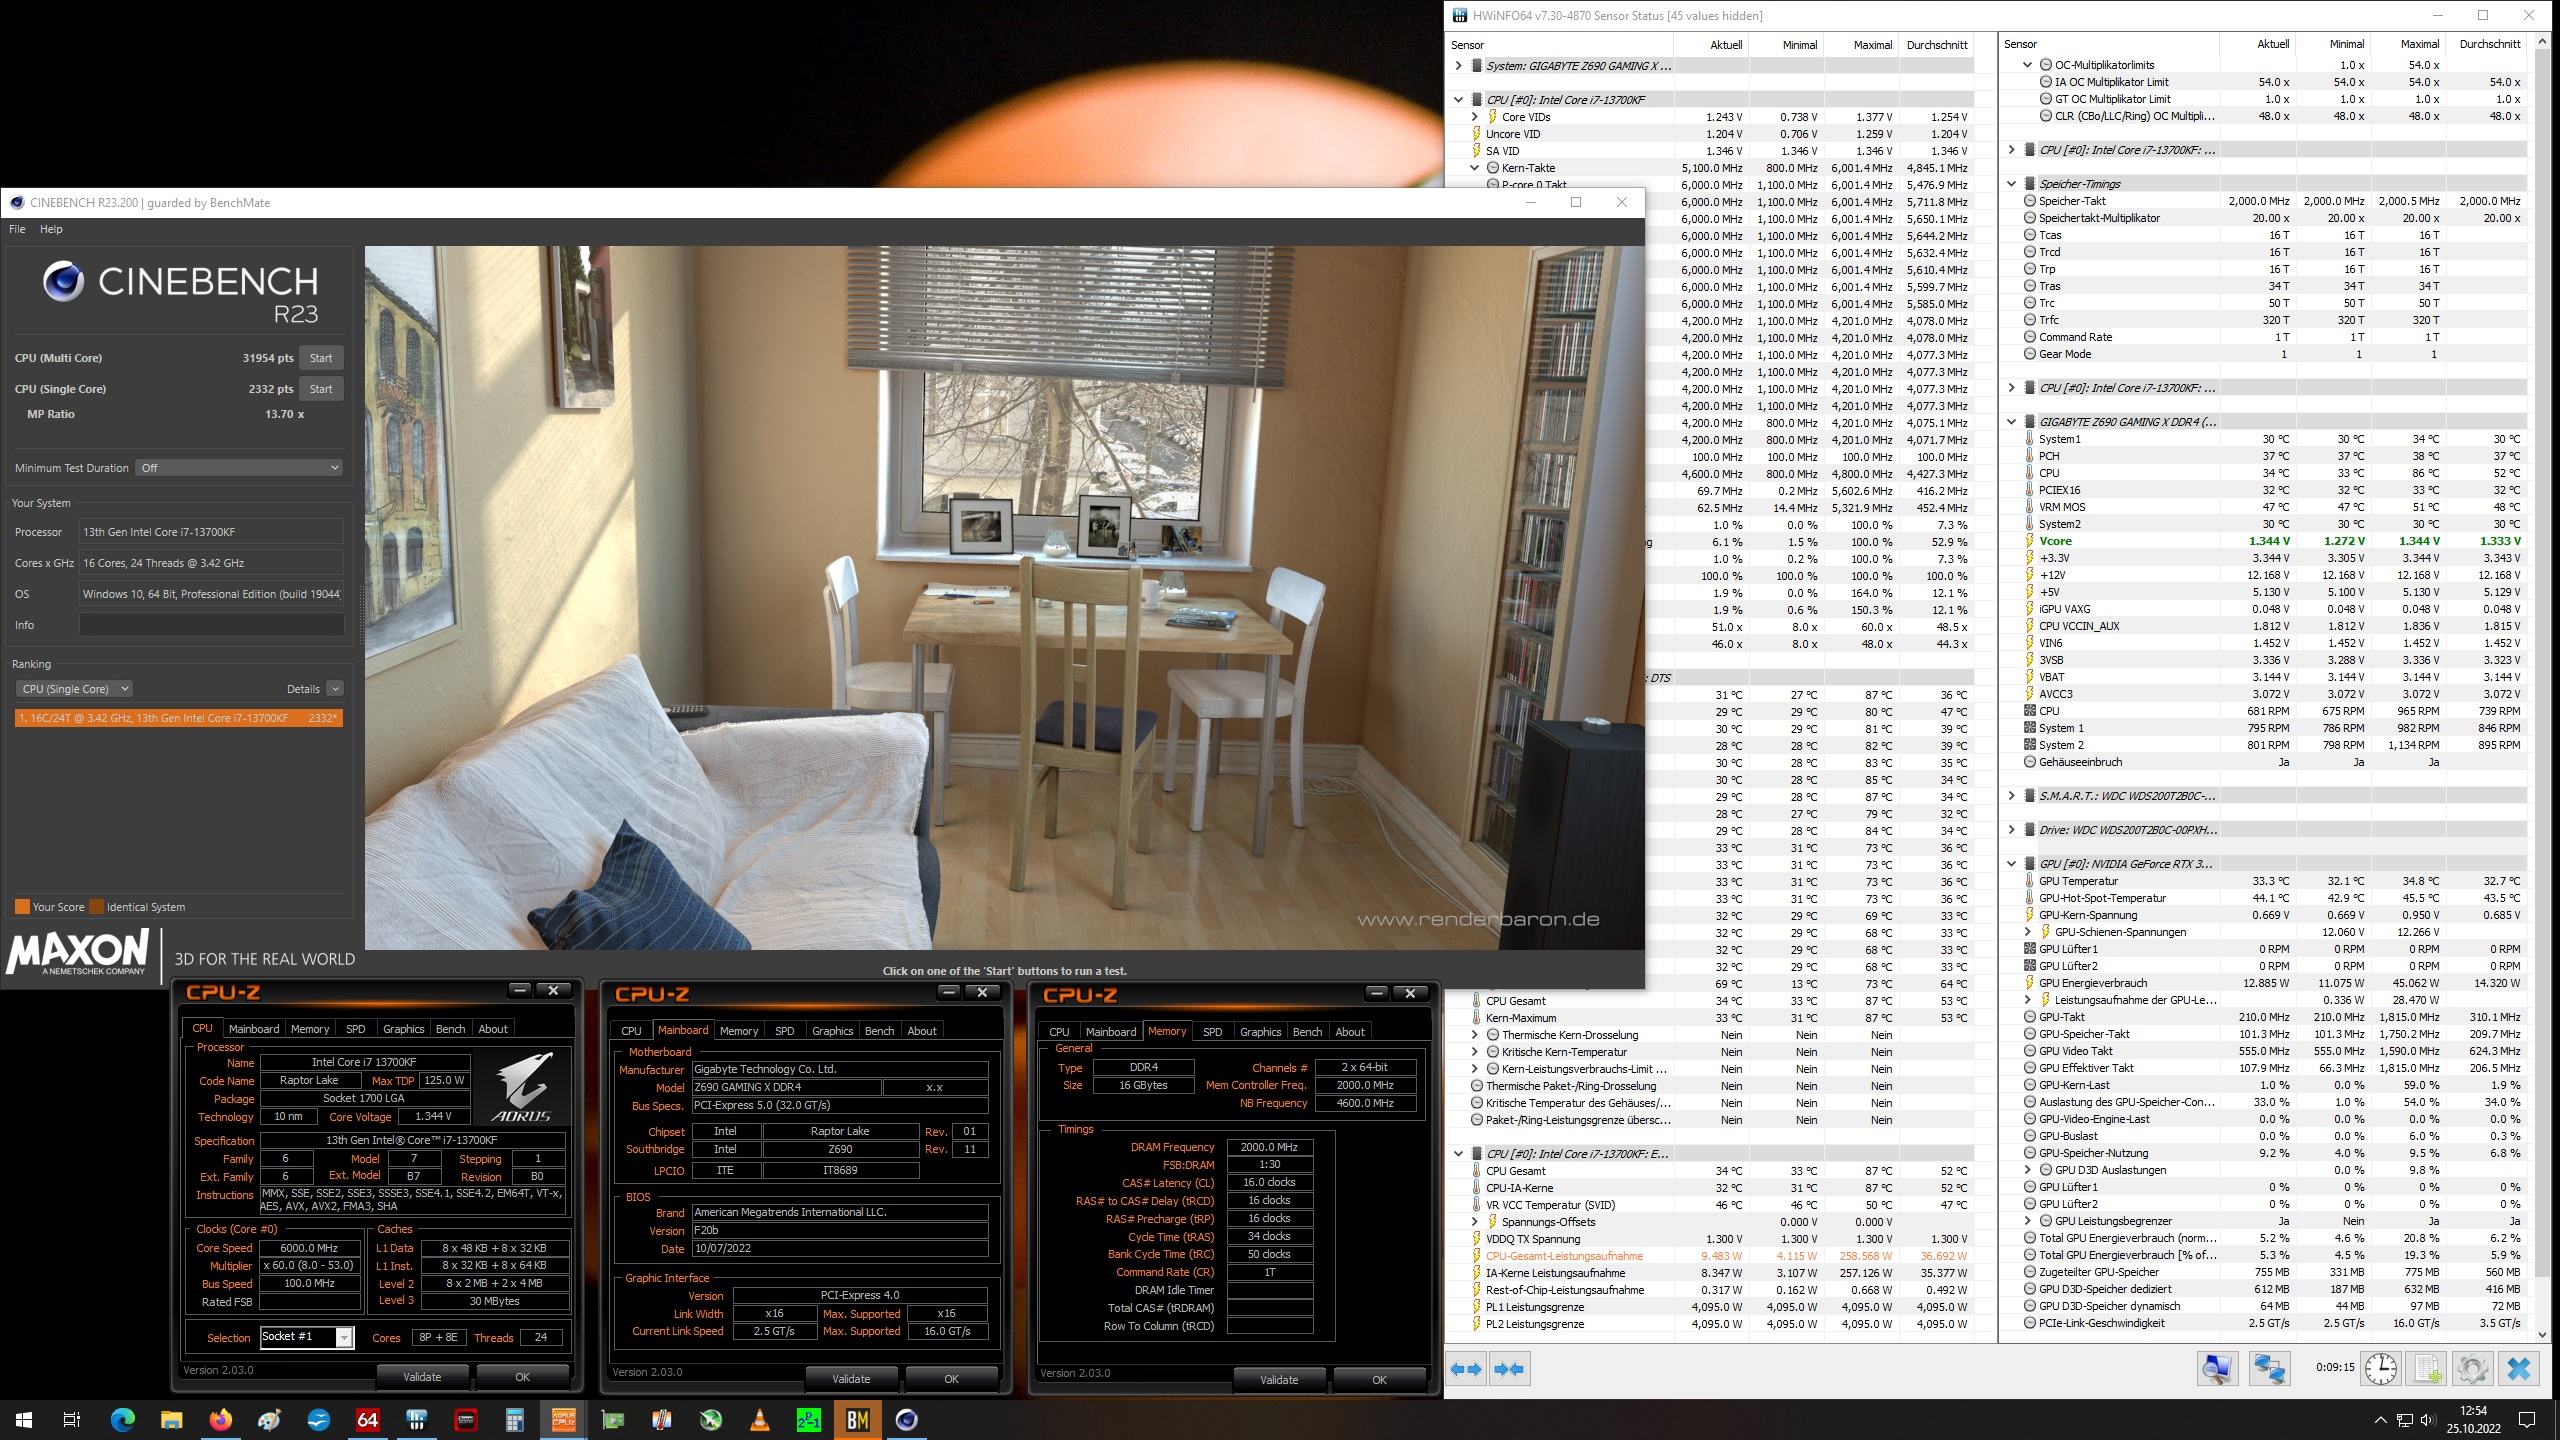Open Cinebench Help menu
This screenshot has height=1440, width=2560.
(x=51, y=229)
